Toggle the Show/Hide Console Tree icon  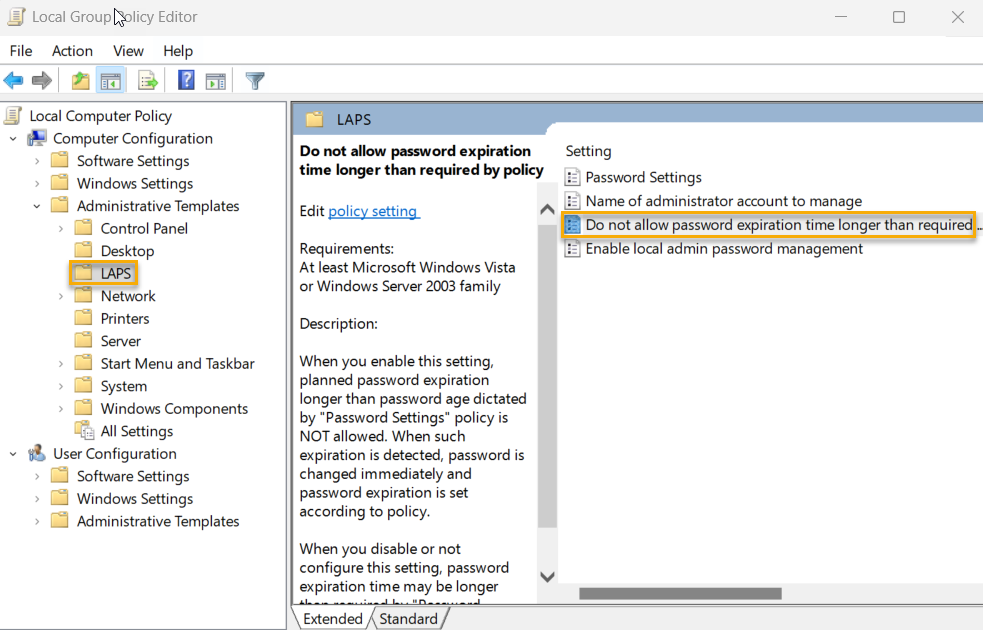click(111, 80)
